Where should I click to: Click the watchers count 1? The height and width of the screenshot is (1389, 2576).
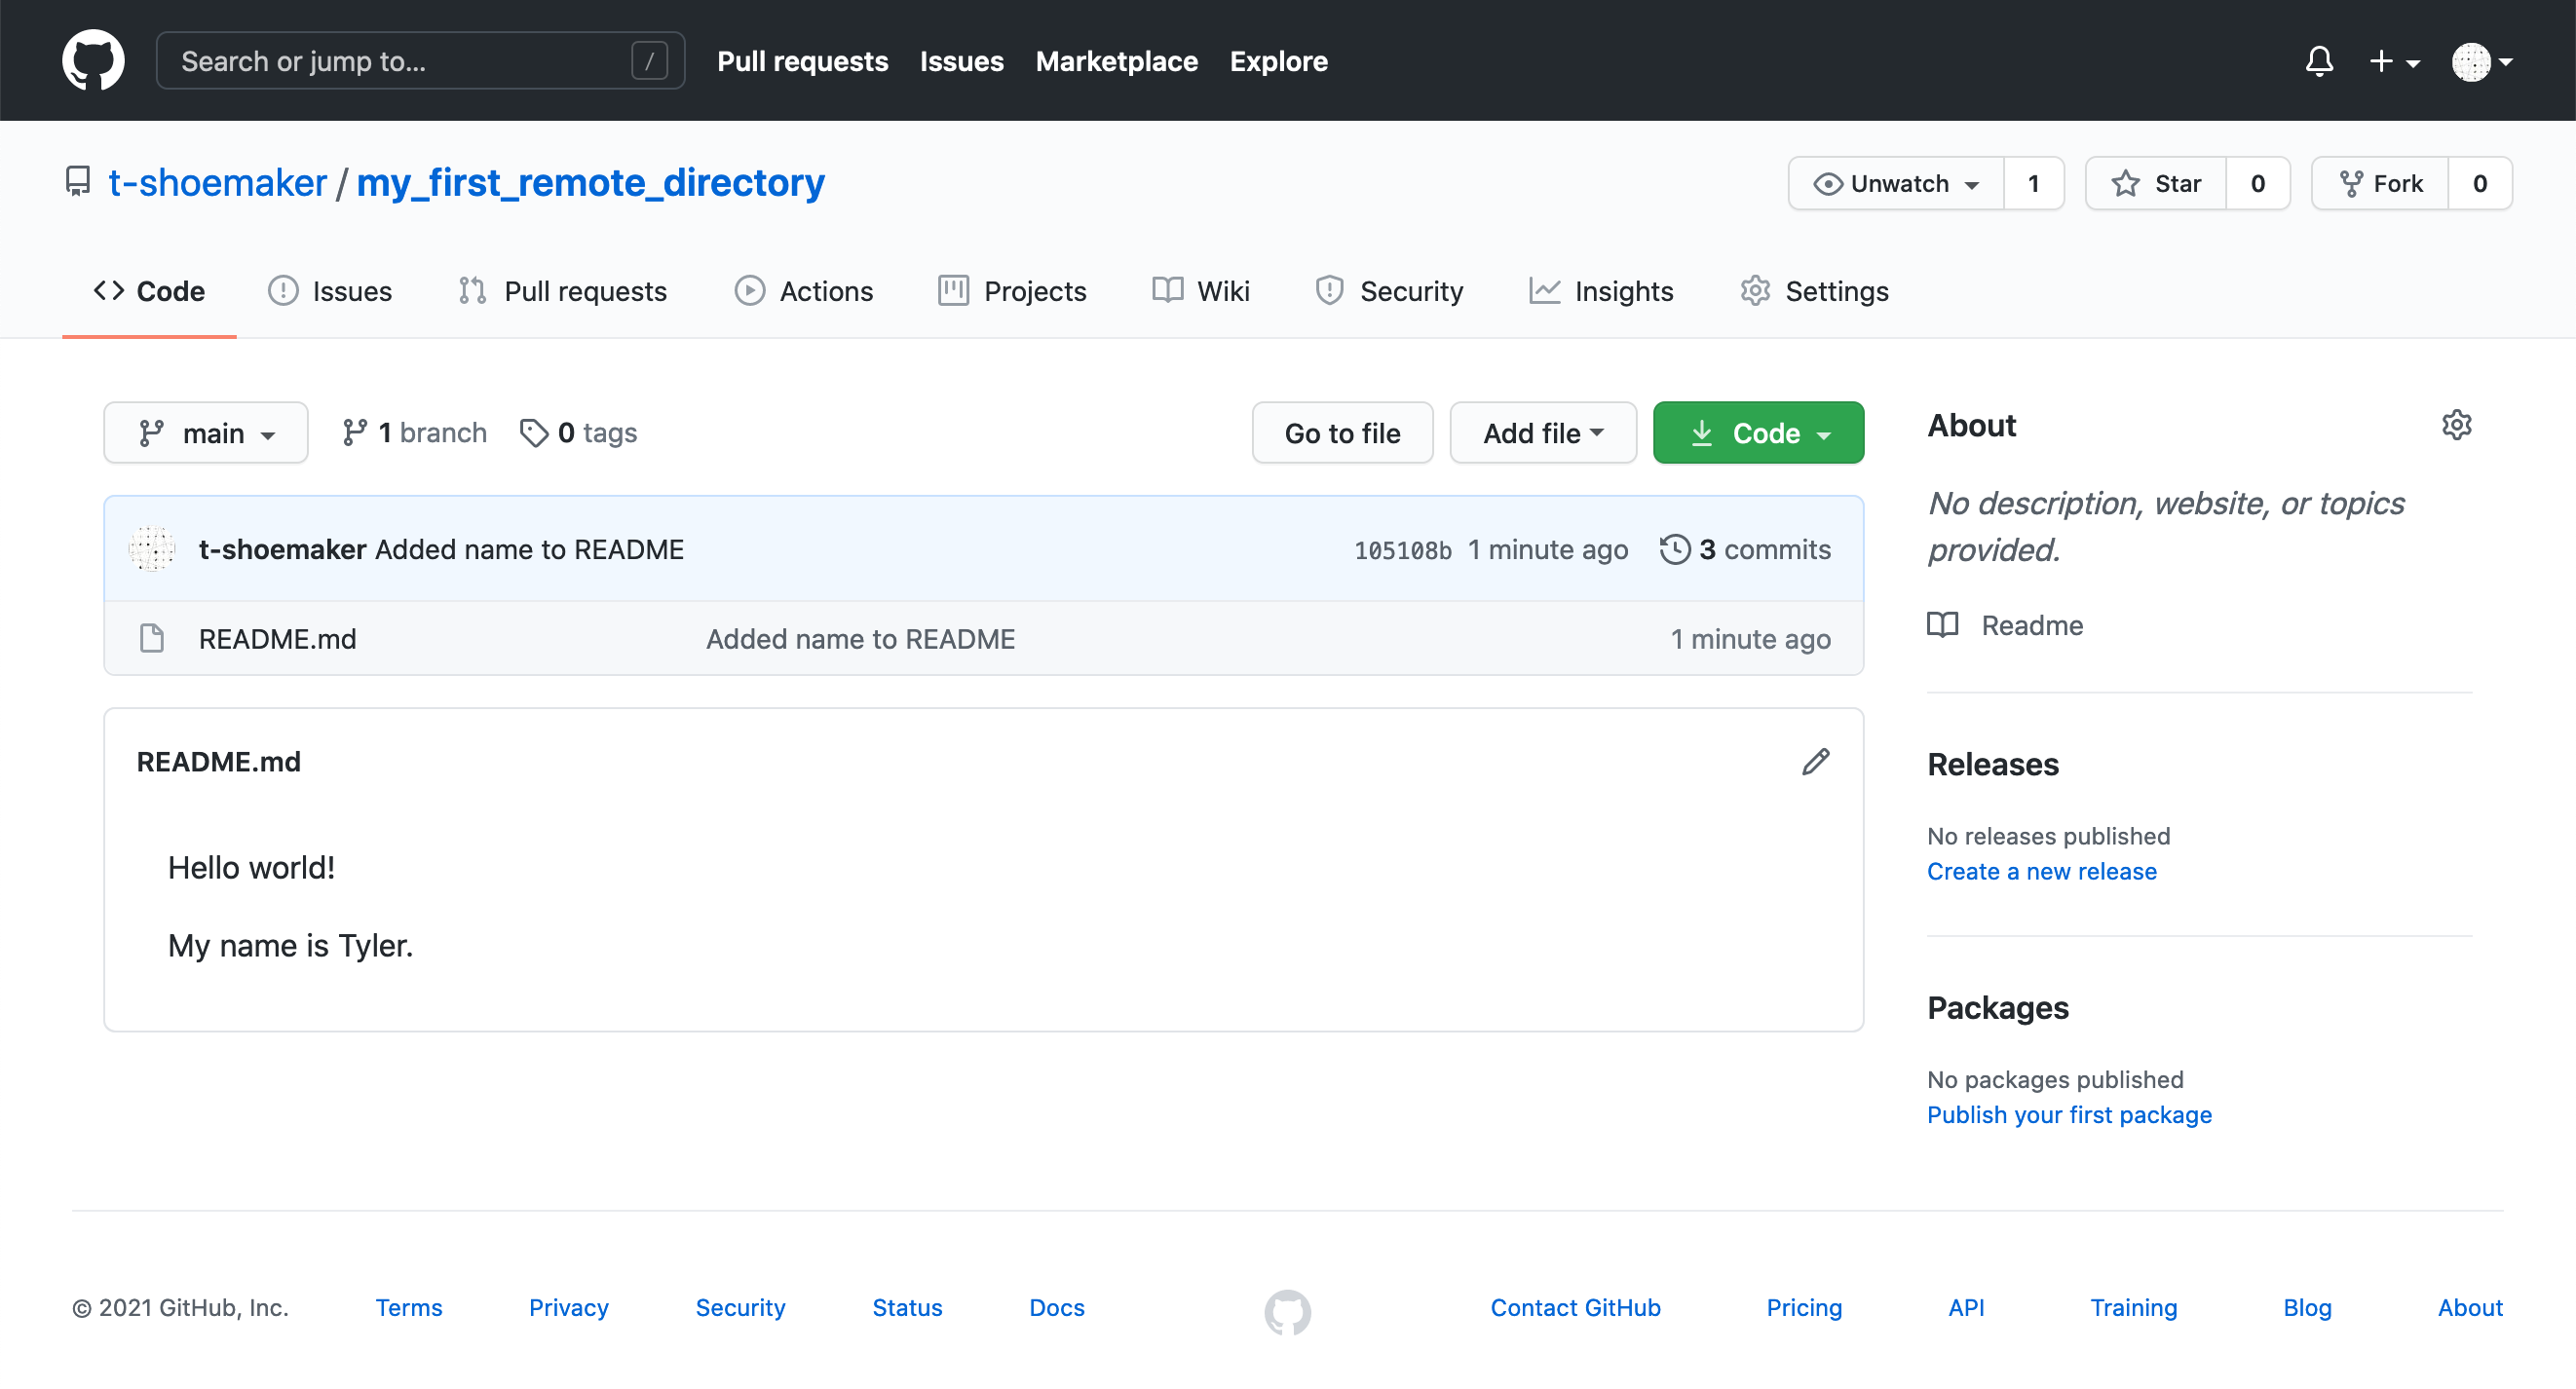click(x=2033, y=183)
